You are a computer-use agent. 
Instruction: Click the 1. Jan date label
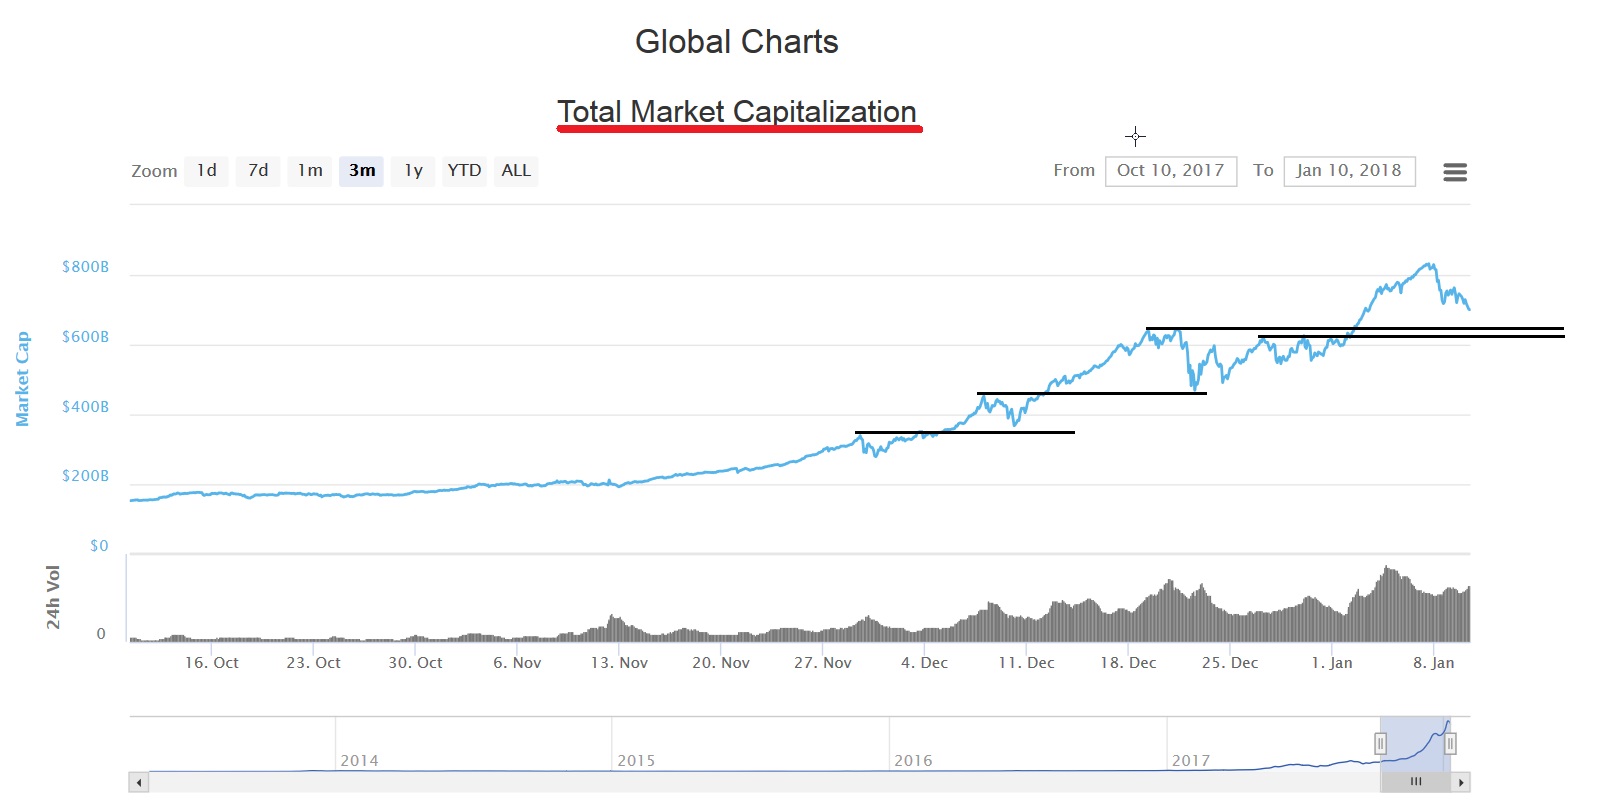(1332, 663)
